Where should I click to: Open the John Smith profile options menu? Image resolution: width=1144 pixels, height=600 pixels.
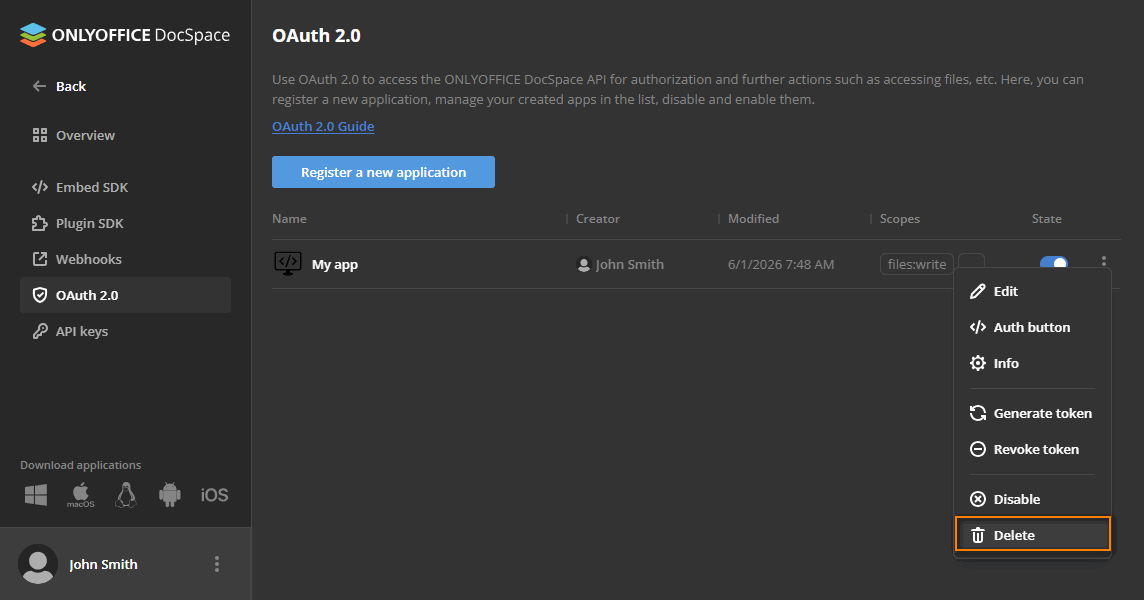[x=217, y=564]
